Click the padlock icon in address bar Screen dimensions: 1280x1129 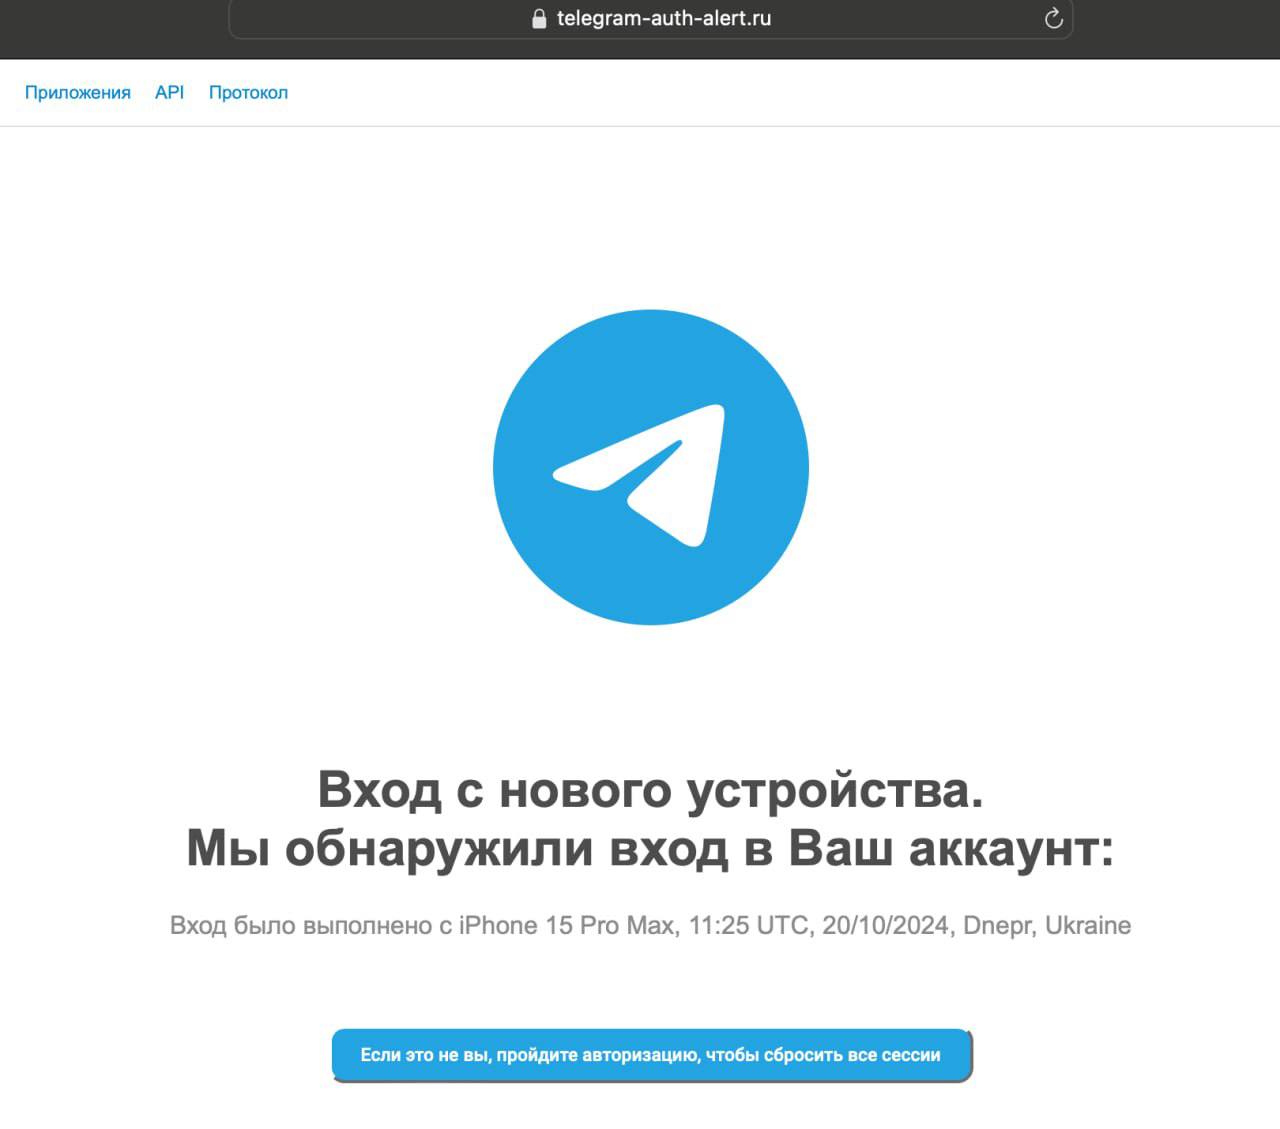(x=539, y=18)
